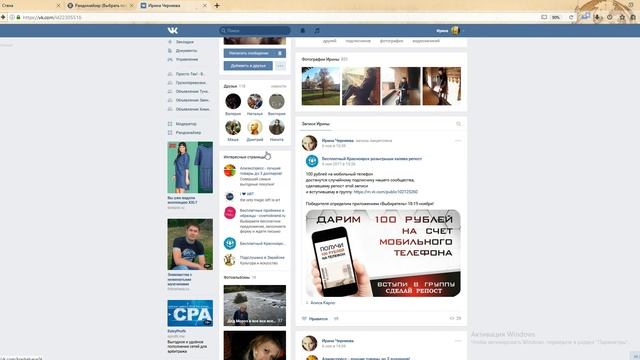This screenshot has height=360, width=640.
Task: Open a new browser tab with the plus button
Action: tap(217, 6)
